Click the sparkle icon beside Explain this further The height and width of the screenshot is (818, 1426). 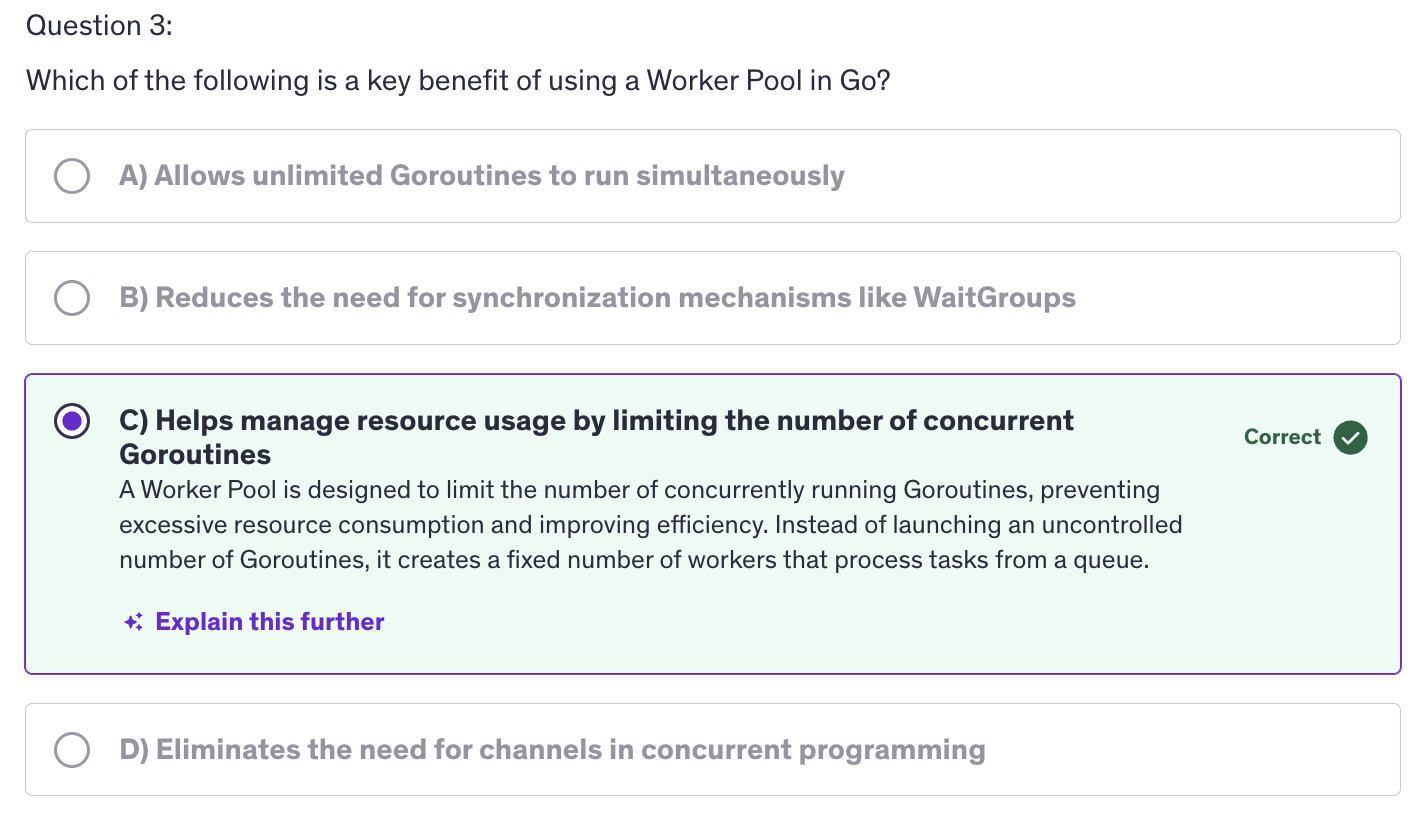coord(133,622)
